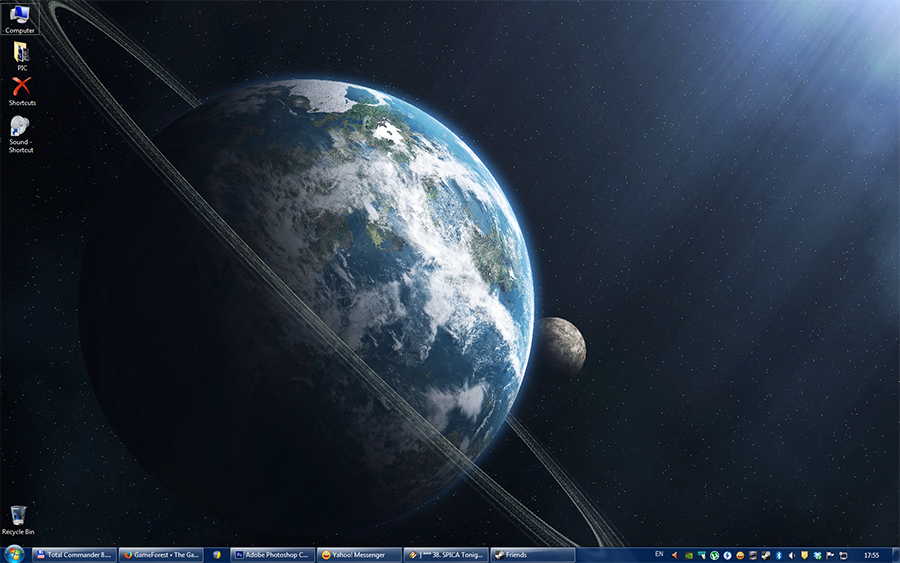Viewport: 900px width, 563px height.
Task: Open the volume speaker tray icon
Action: tap(792, 556)
